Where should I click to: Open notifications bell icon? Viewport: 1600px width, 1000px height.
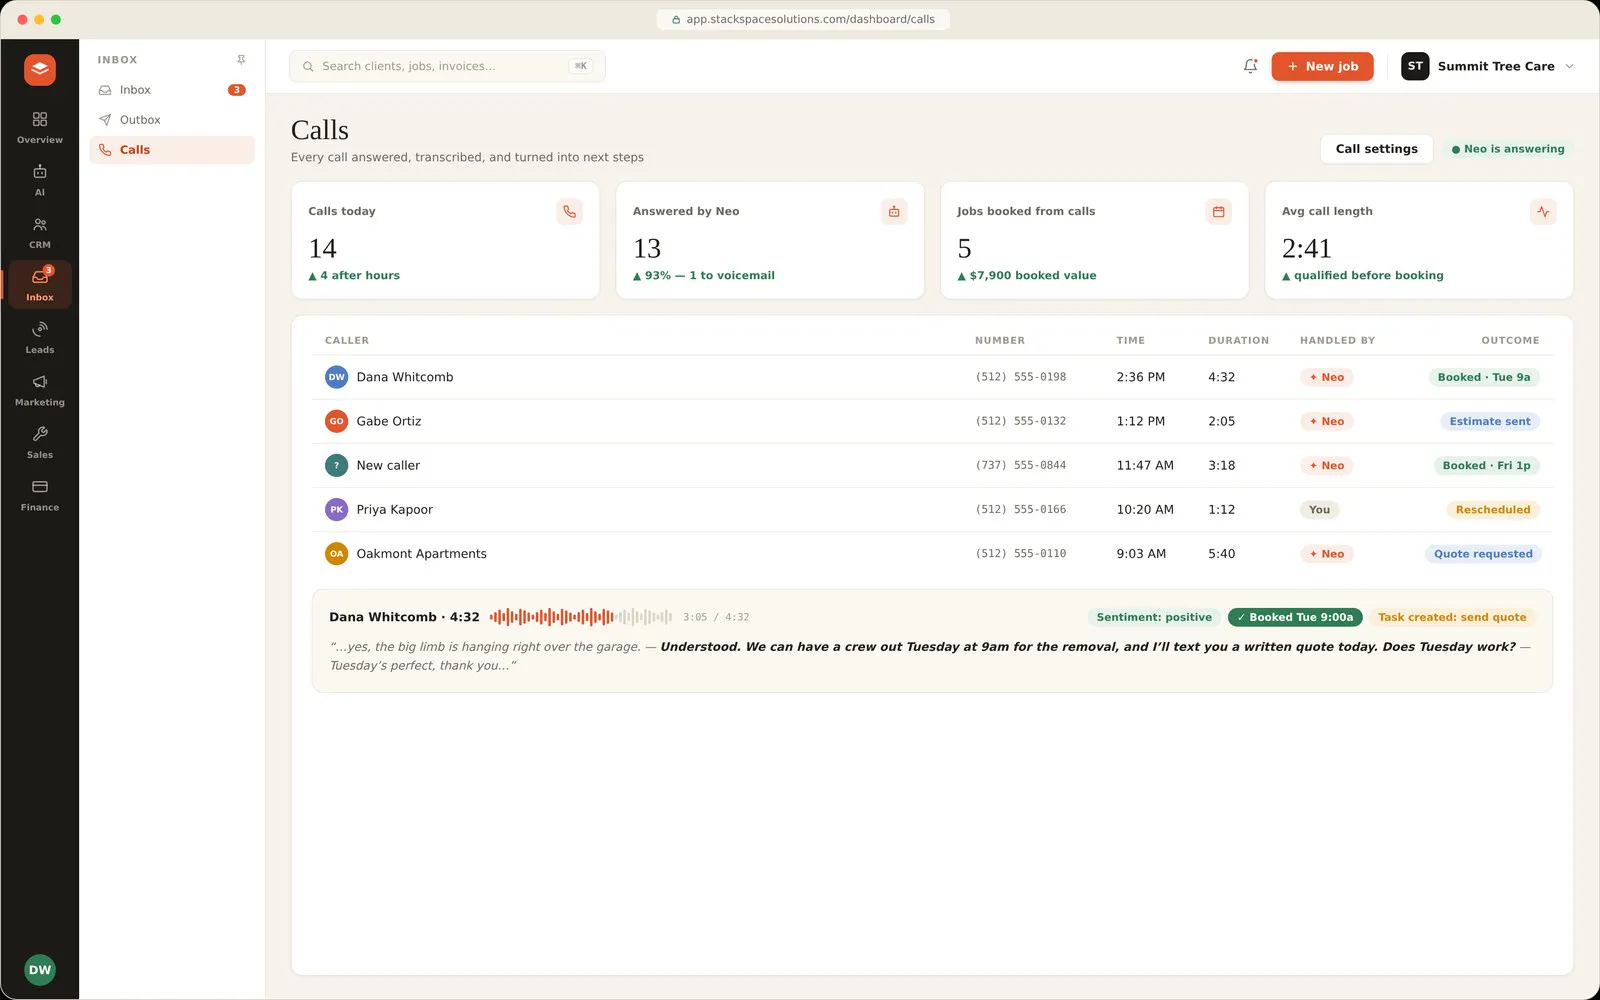click(1250, 66)
